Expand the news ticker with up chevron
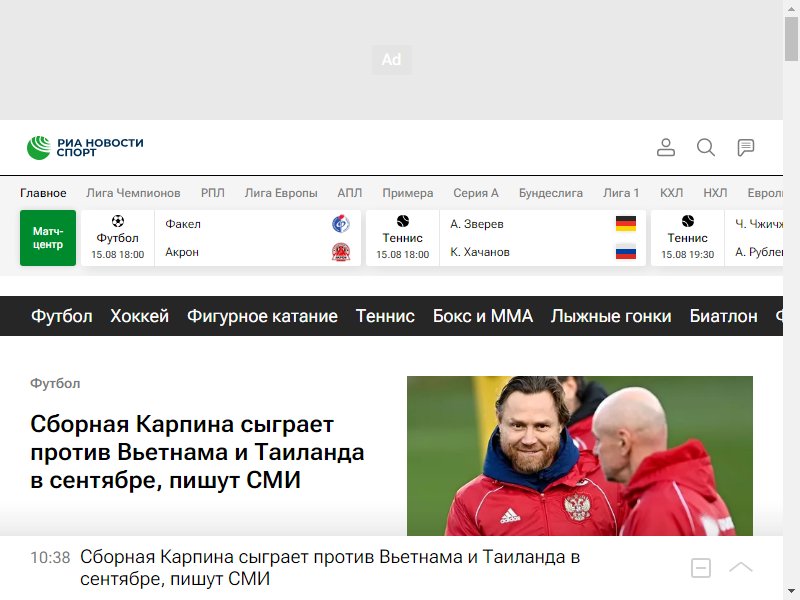 pyautogui.click(x=740, y=567)
